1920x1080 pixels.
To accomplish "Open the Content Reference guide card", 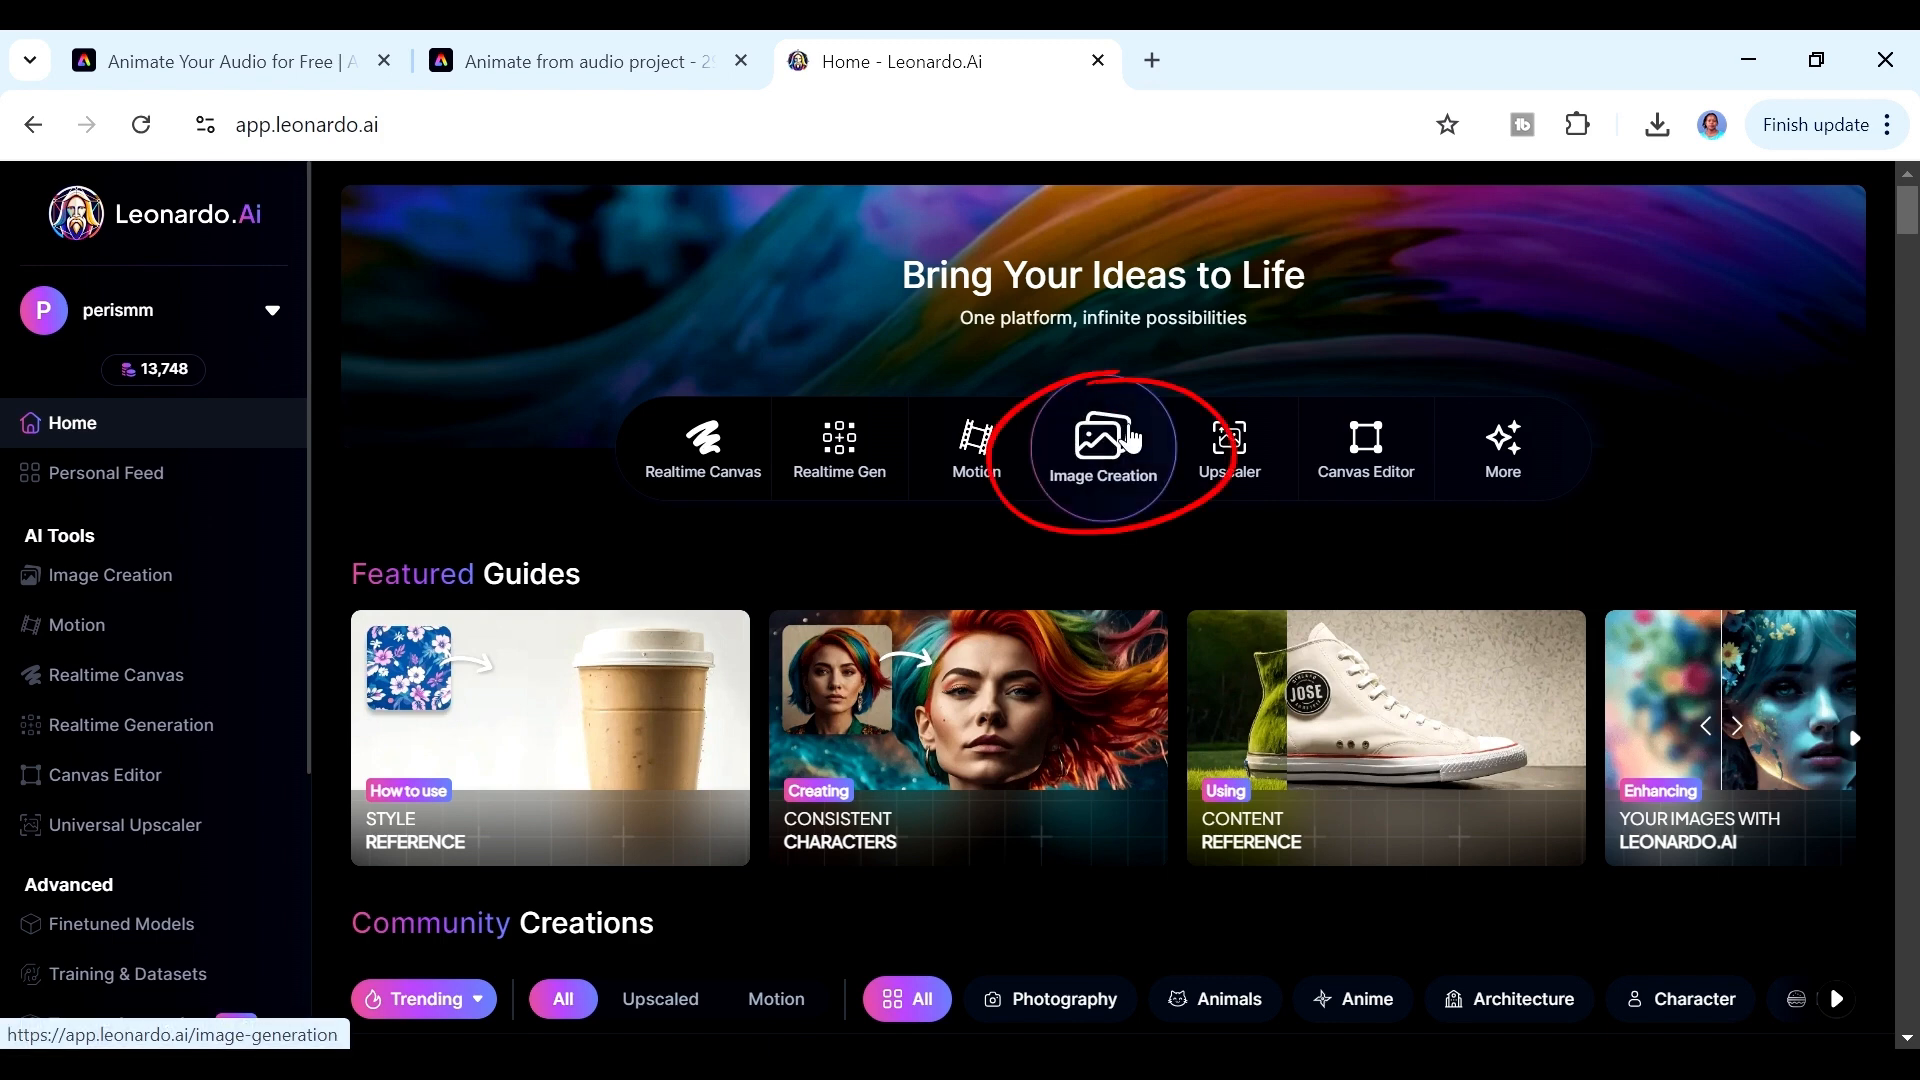I will pyautogui.click(x=1386, y=738).
